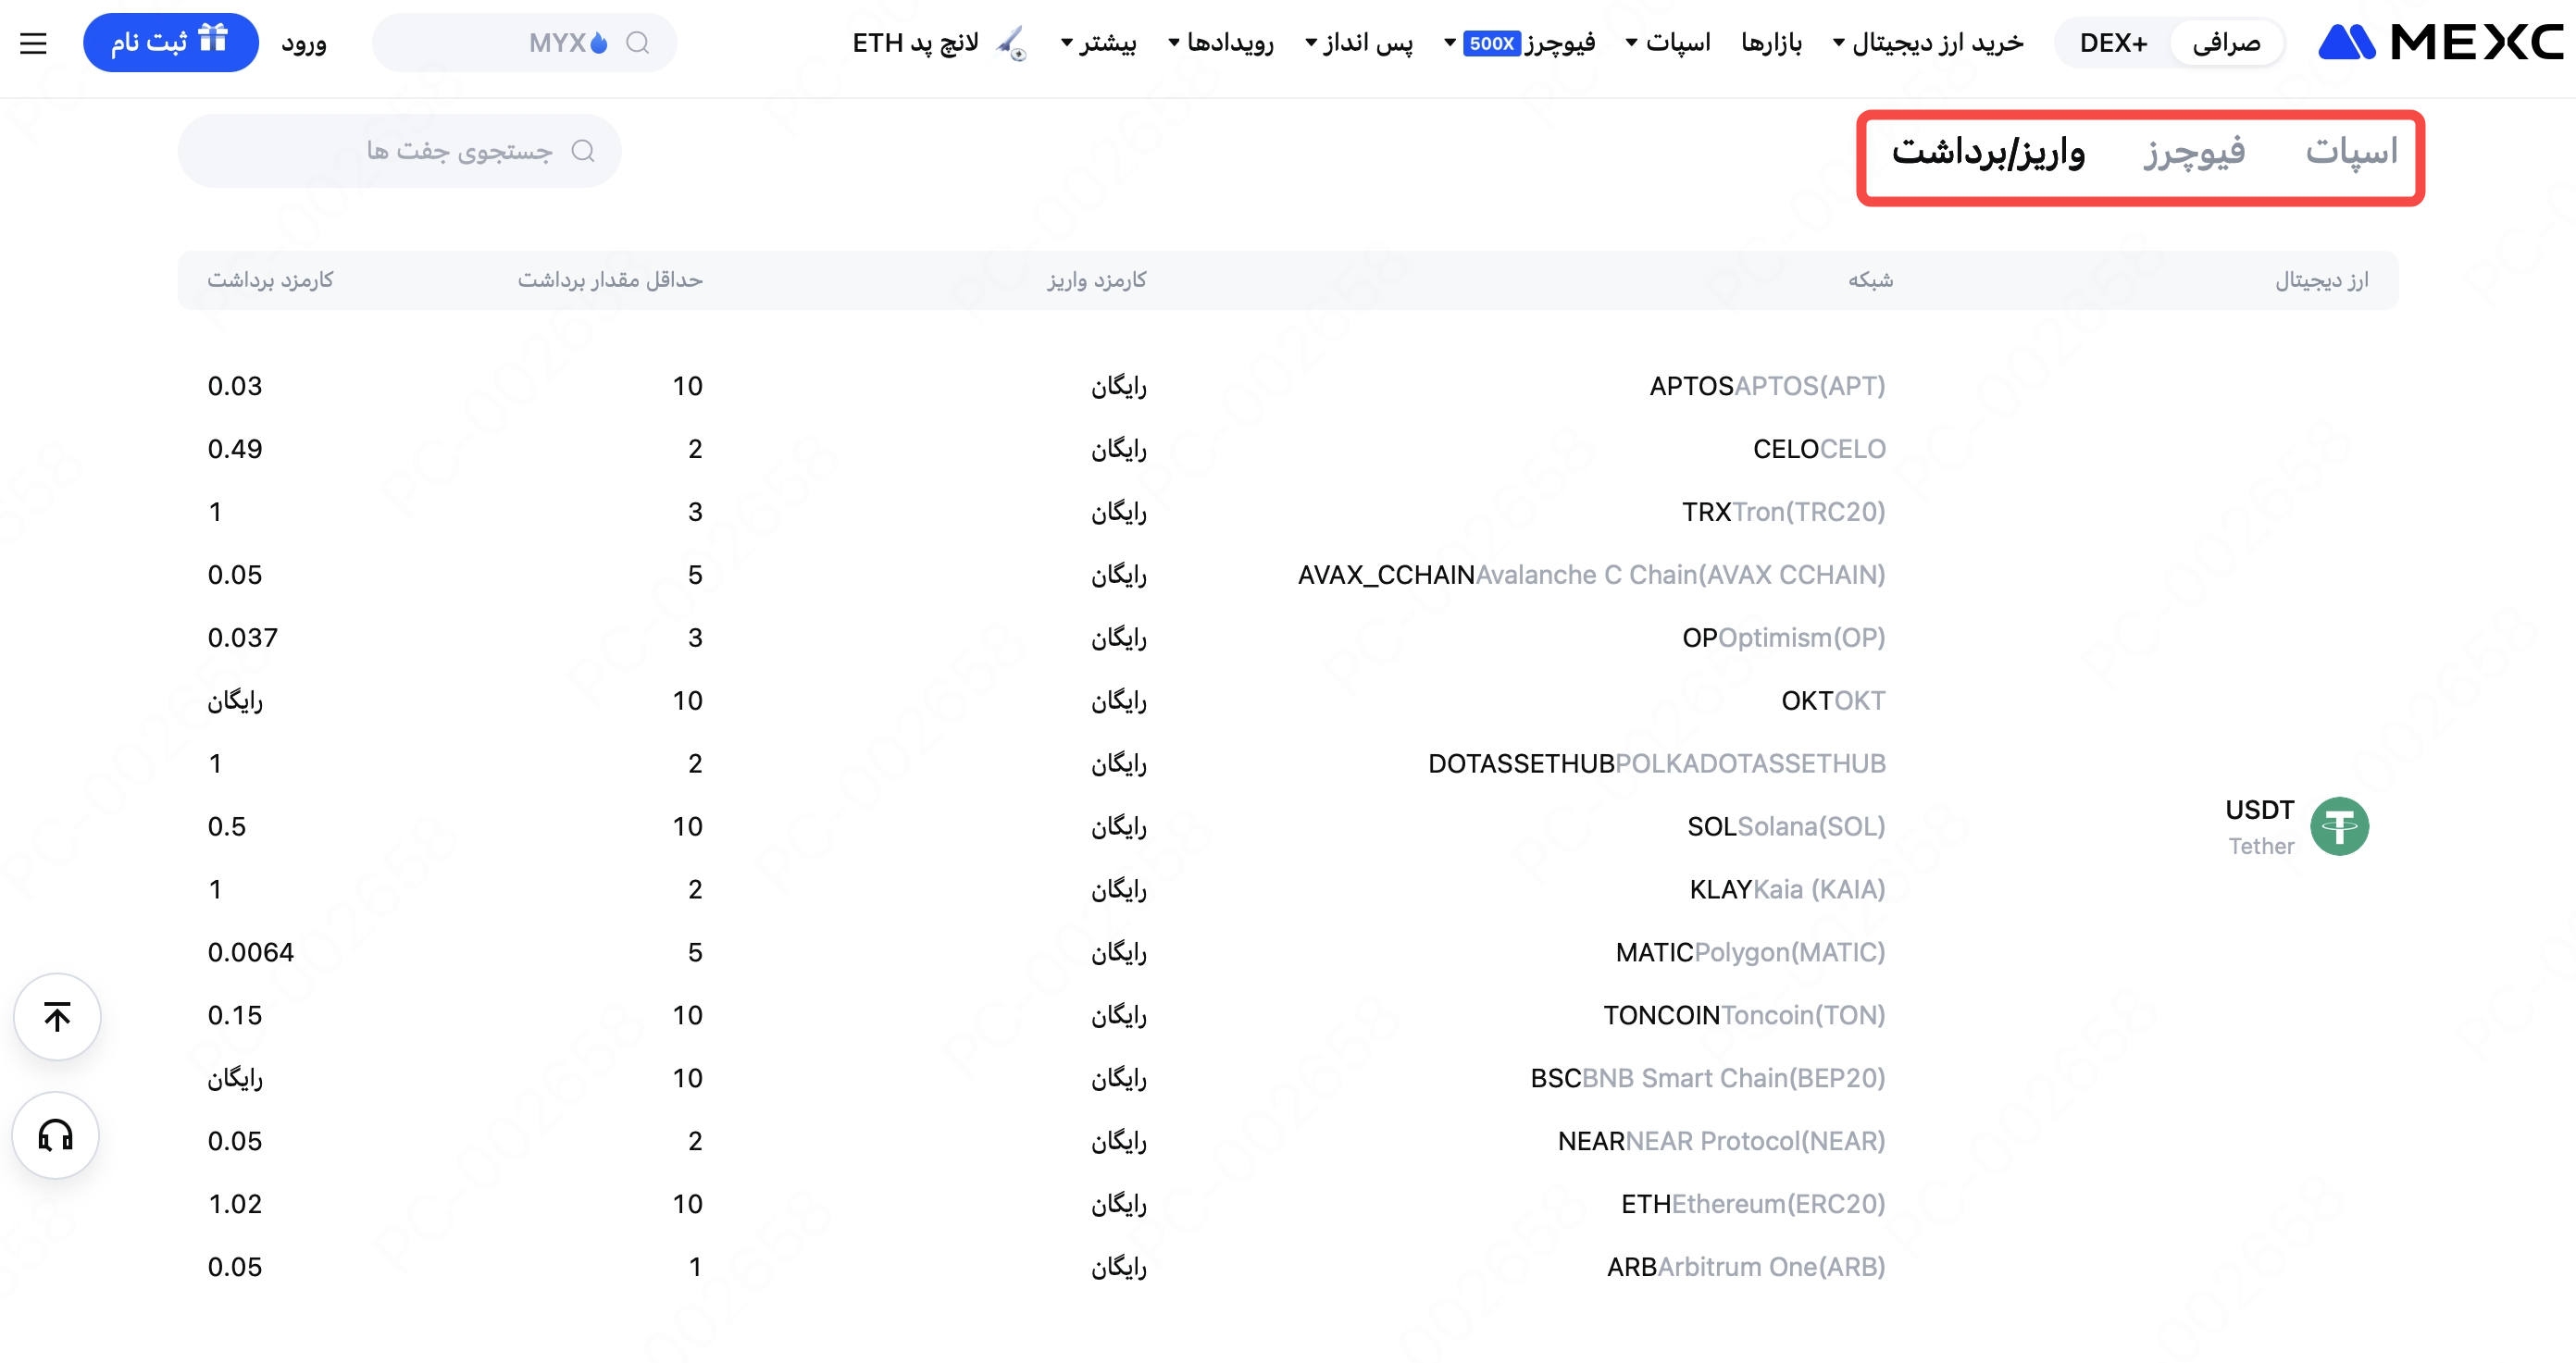
Task: Open the hamburger menu icon
Action: point(33,43)
